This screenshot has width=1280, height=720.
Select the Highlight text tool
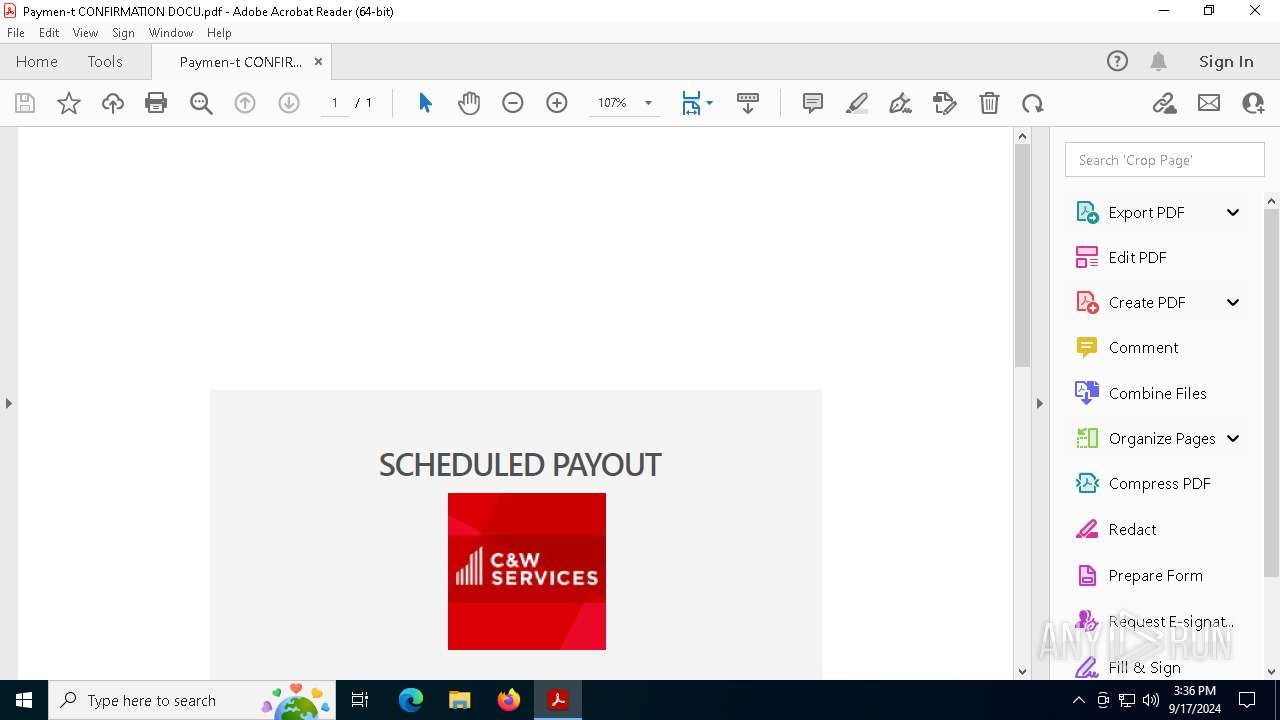[x=857, y=103]
